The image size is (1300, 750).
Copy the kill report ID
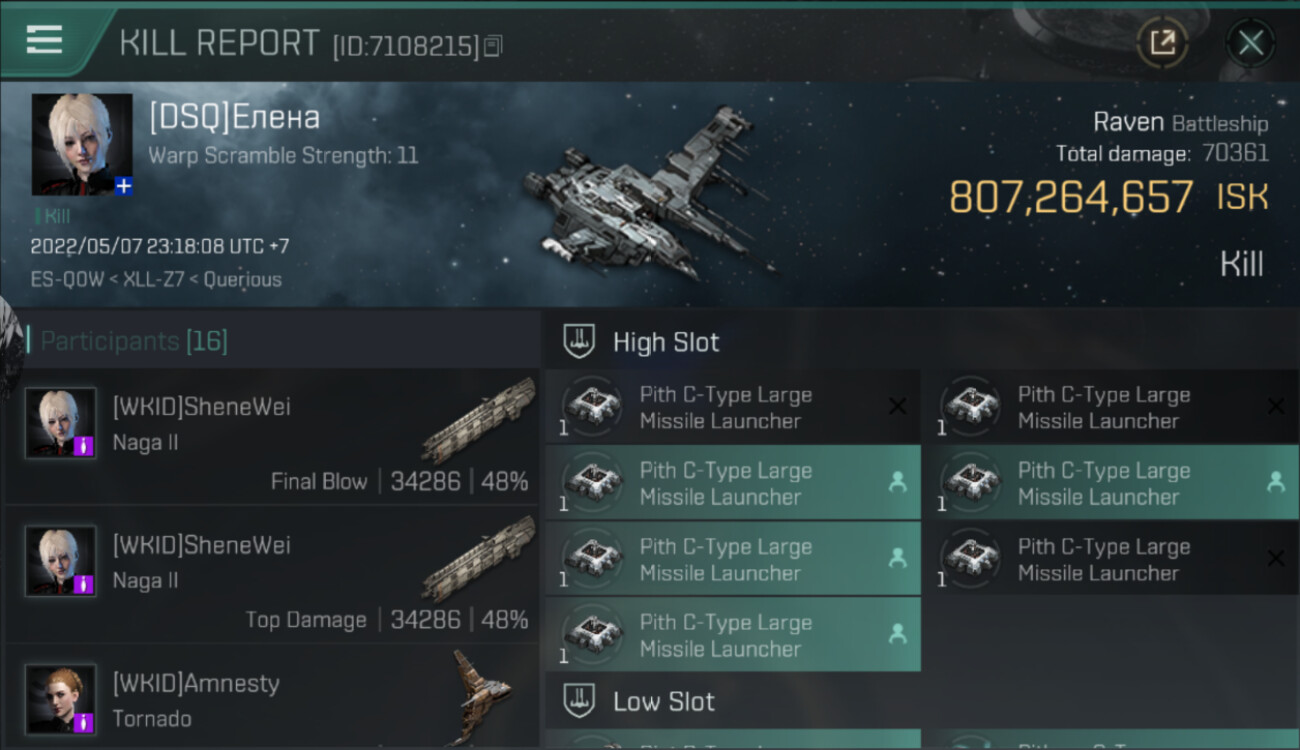(x=492, y=46)
